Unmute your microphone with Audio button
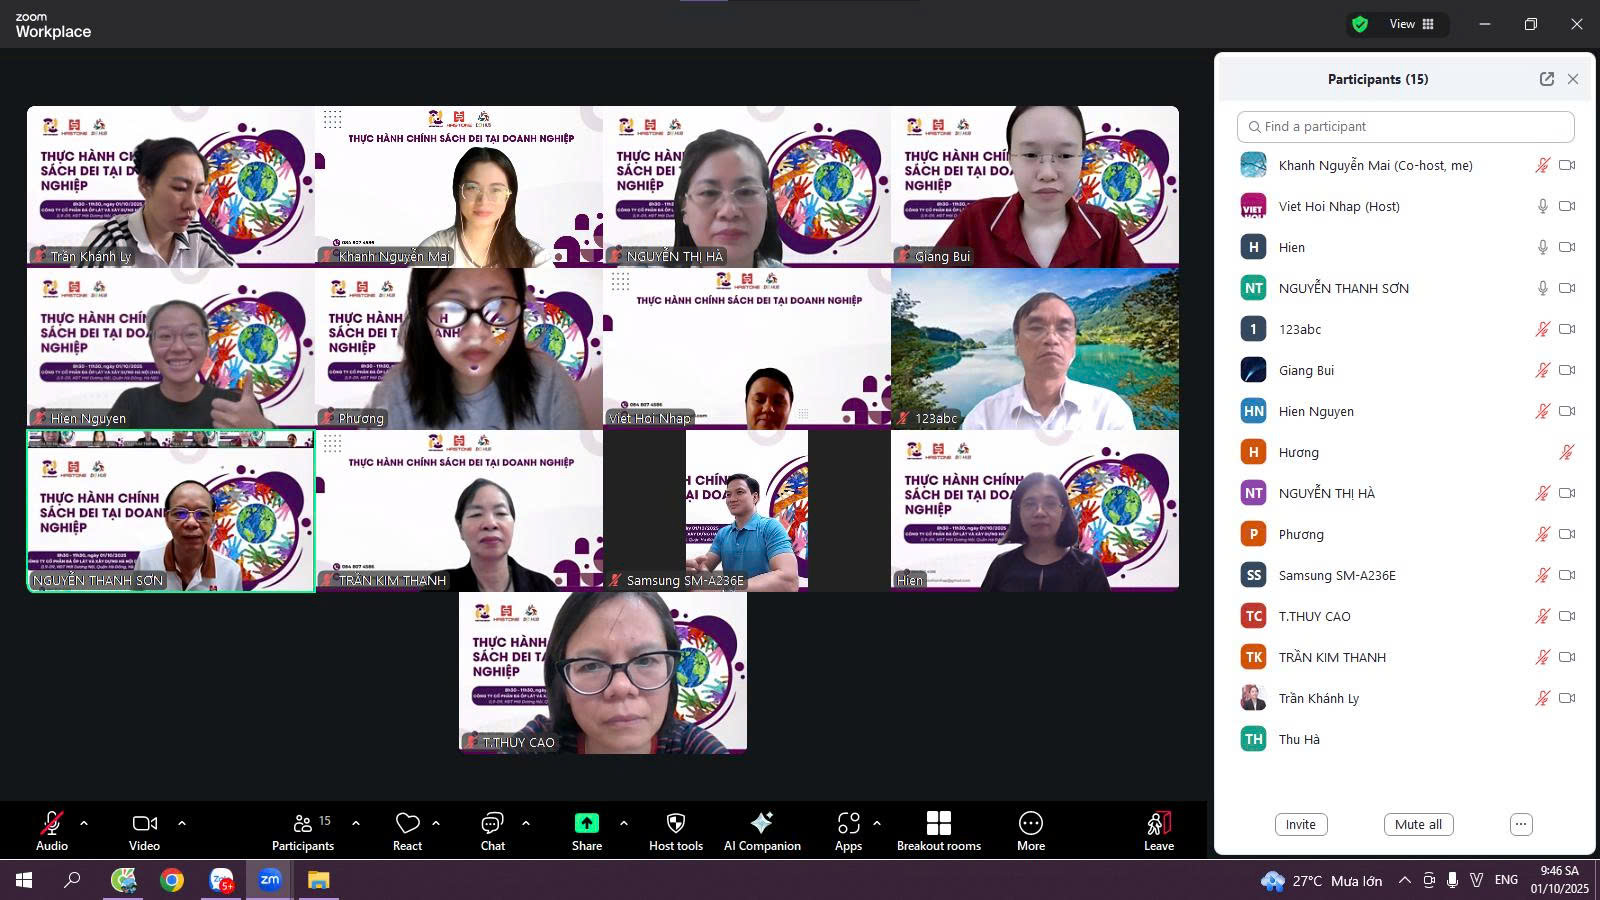The height and width of the screenshot is (900, 1600). [x=52, y=823]
